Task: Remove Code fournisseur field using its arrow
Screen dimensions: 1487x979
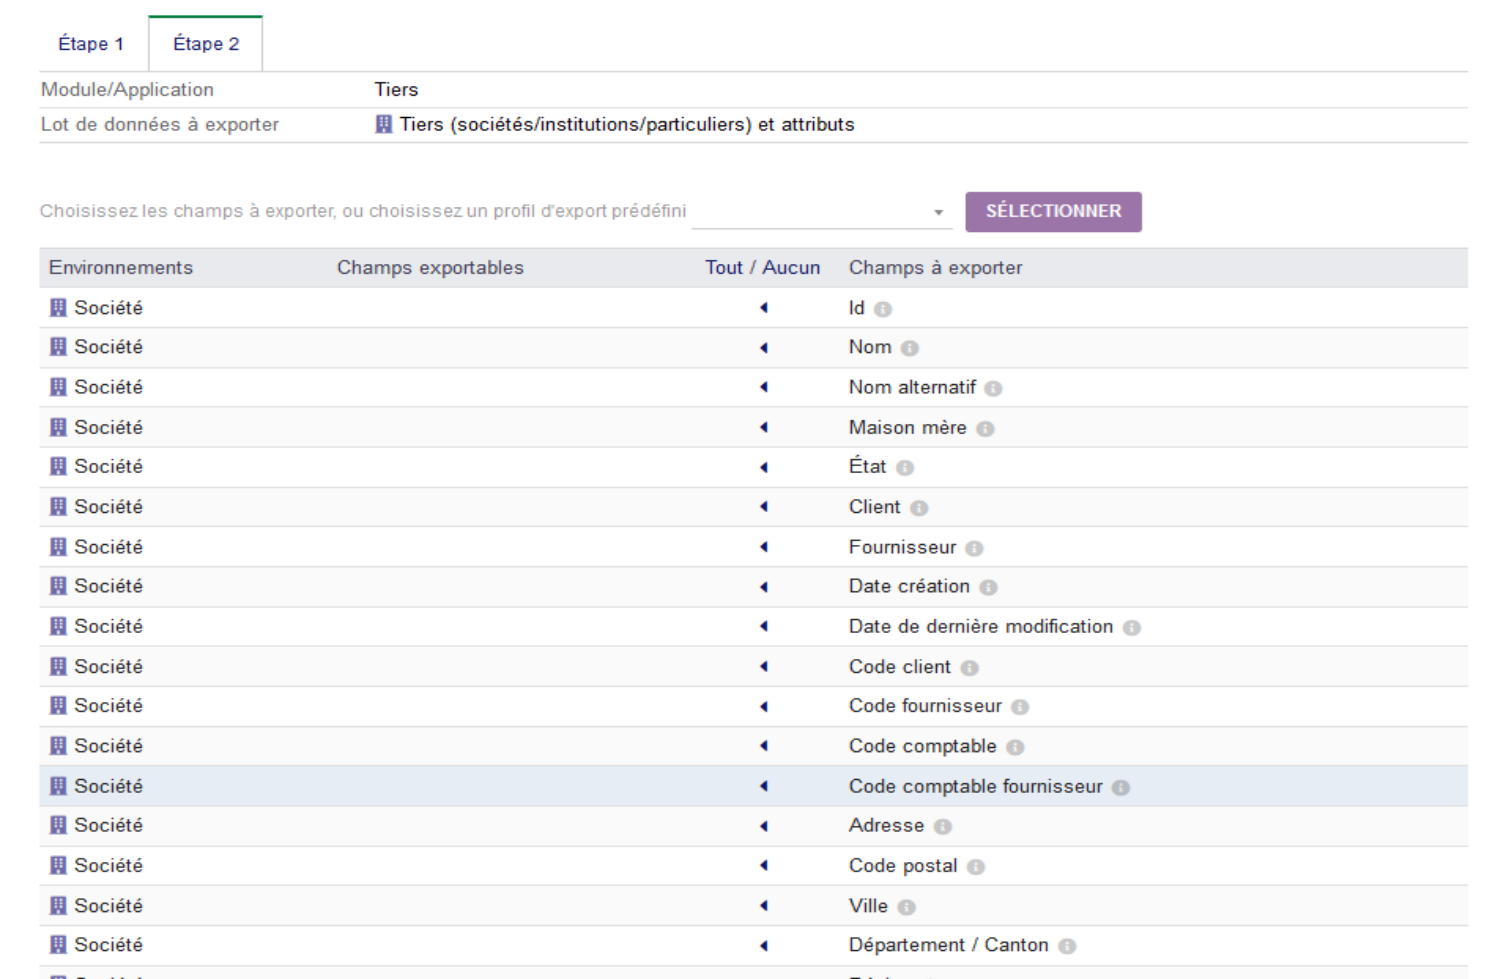Action: point(764,706)
